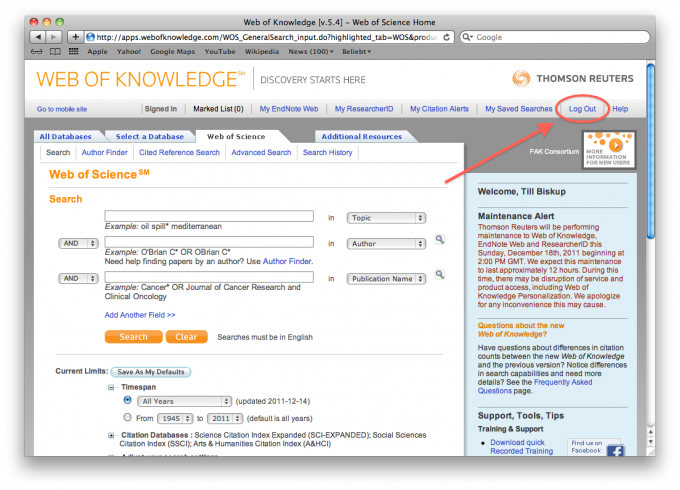The width and height of the screenshot is (680, 490).
Task: Click the page reload icon in address bar
Action: 446,37
